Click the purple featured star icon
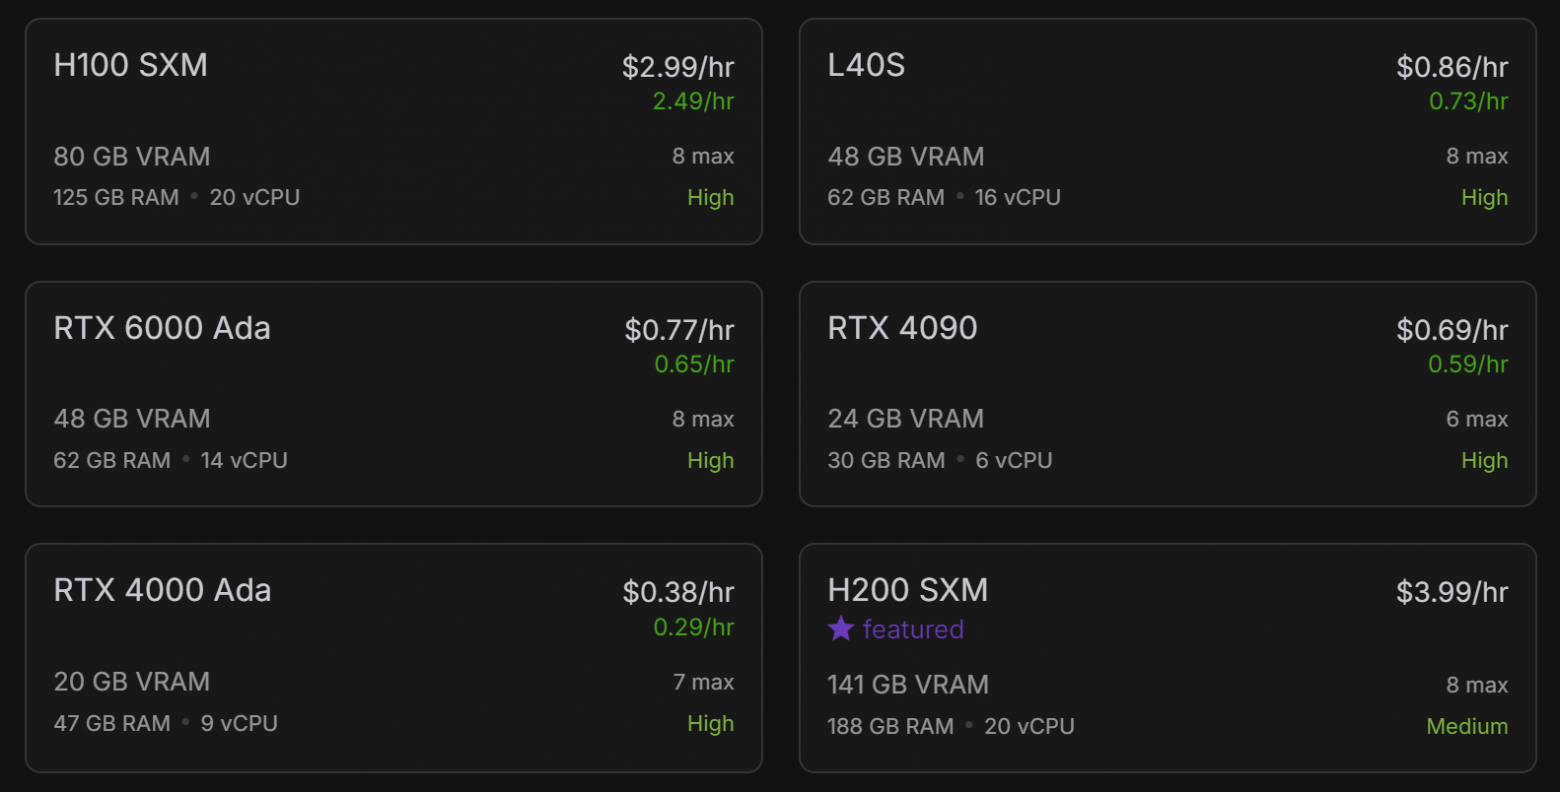 point(841,629)
